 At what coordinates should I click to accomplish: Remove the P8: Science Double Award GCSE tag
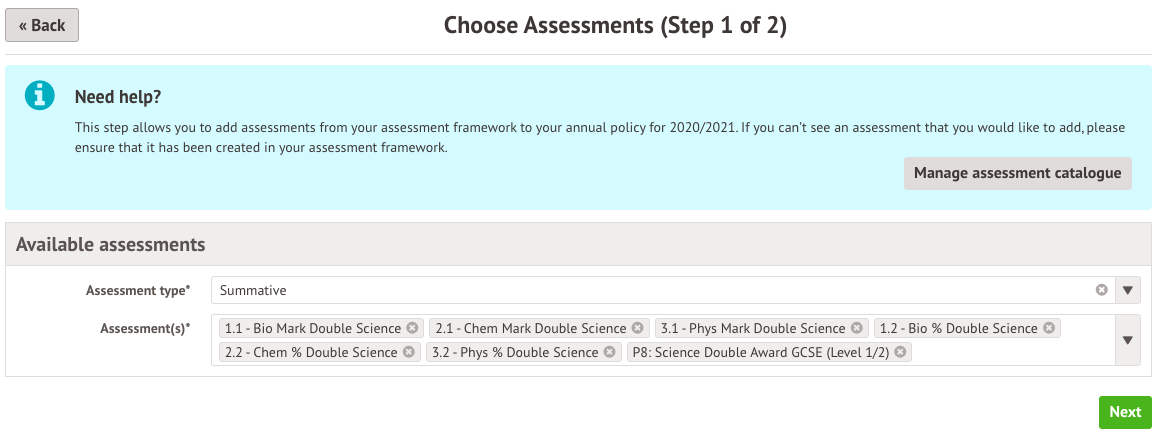900,352
